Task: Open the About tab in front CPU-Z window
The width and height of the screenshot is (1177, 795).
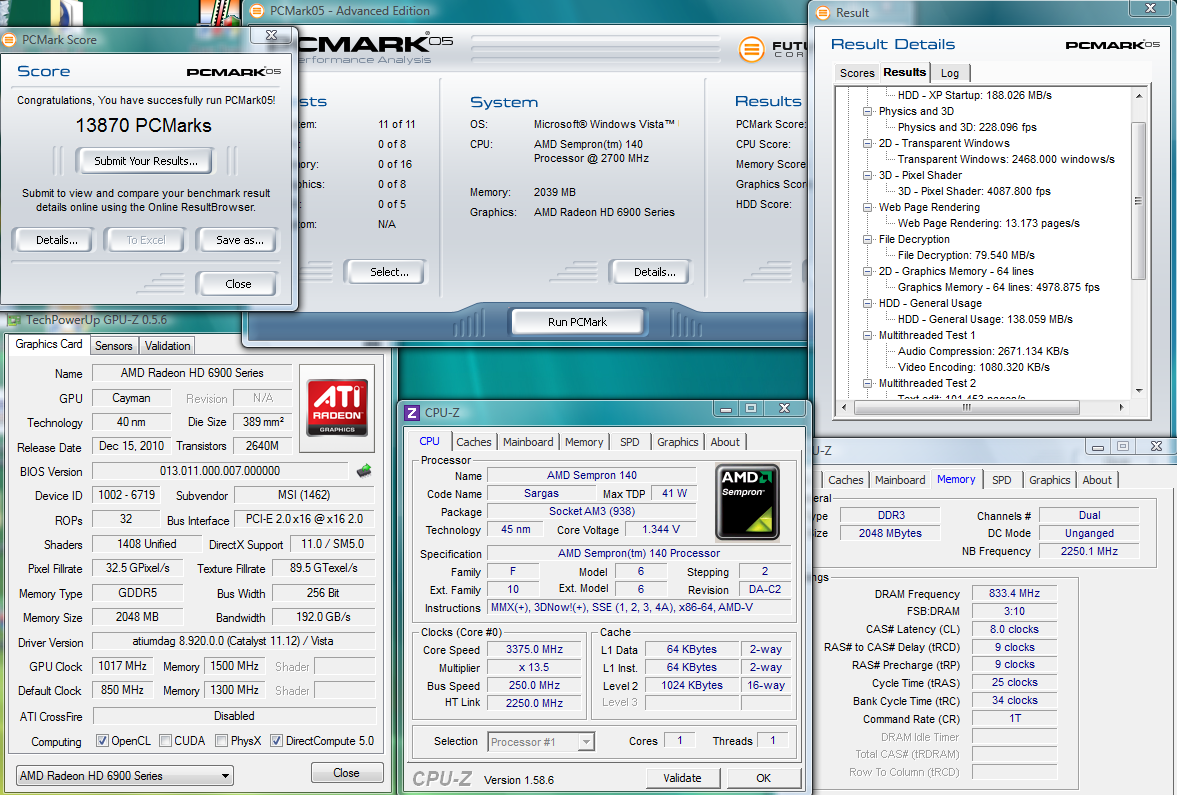Action: 724,442
